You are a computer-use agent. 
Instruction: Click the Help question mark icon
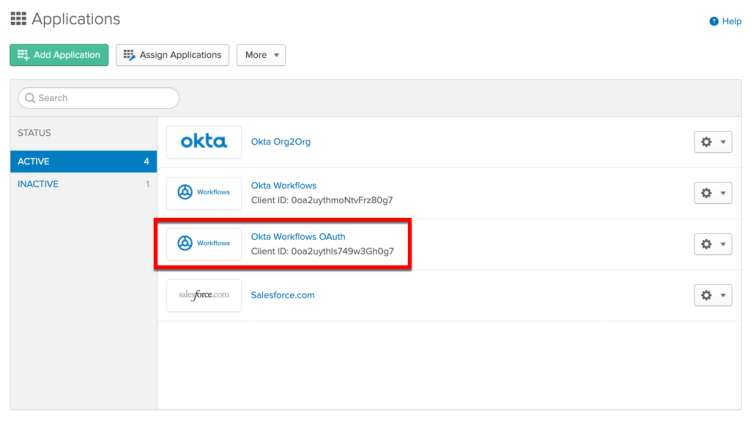coord(713,21)
